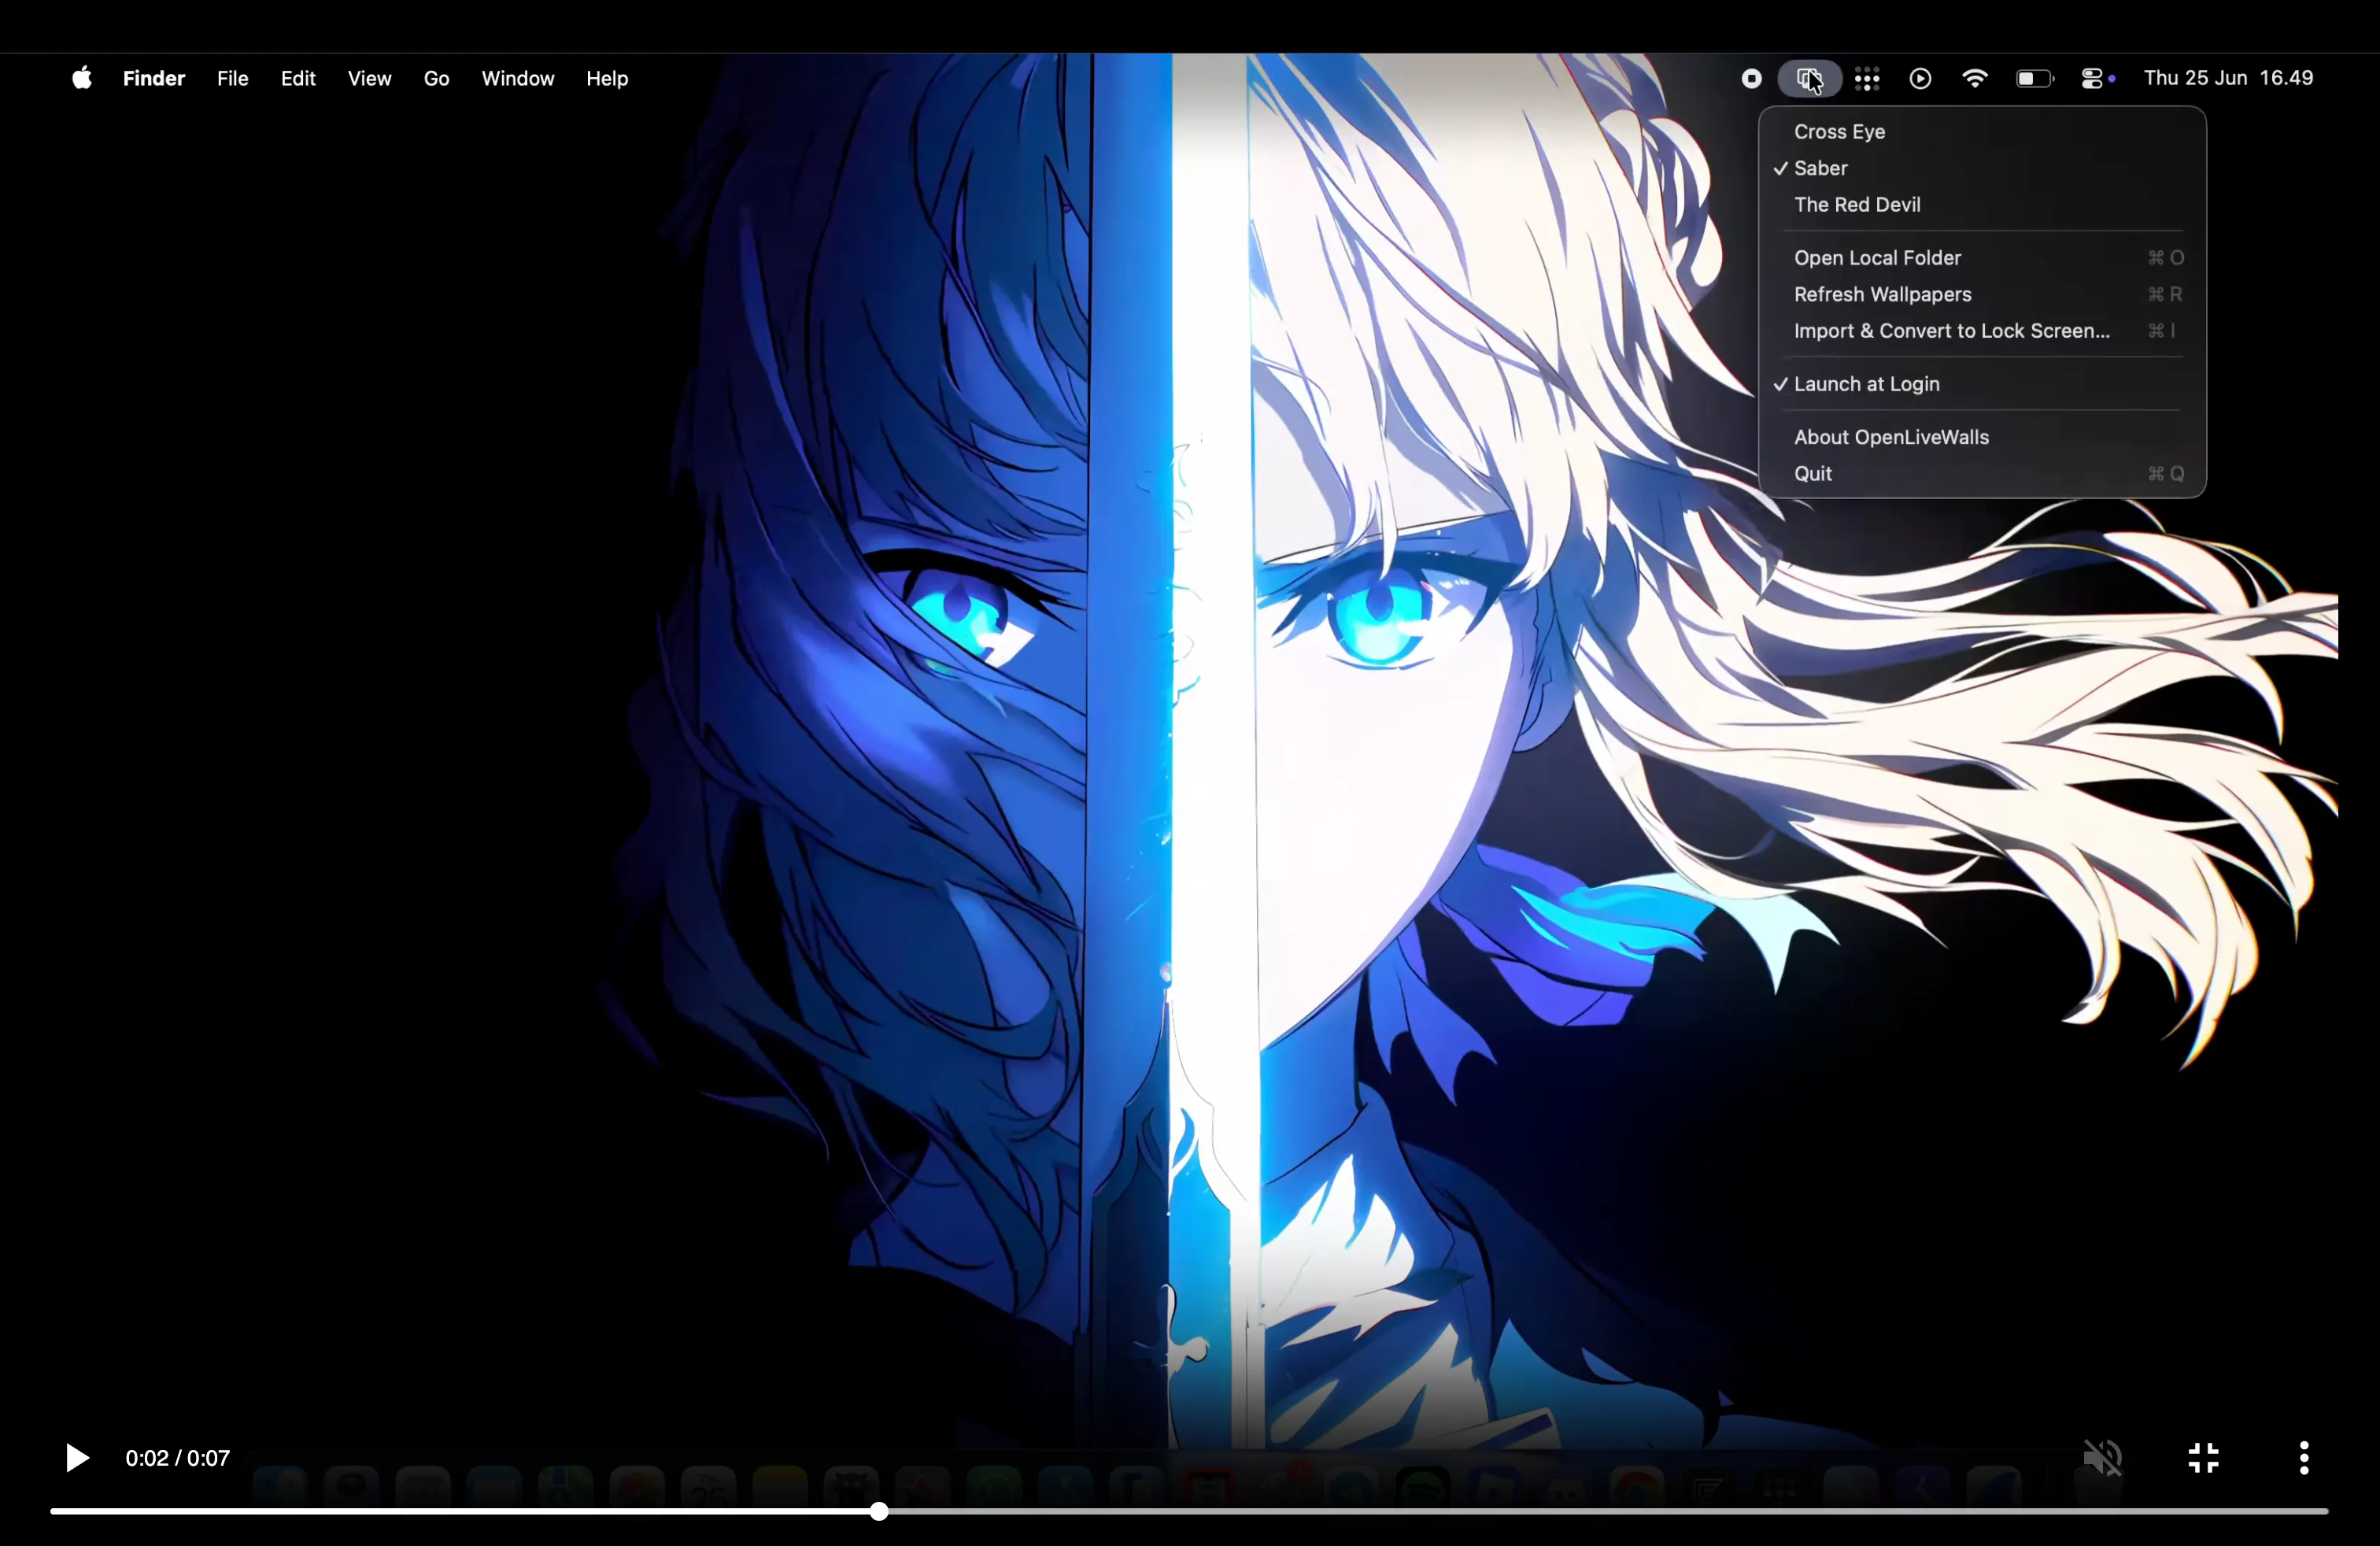Image resolution: width=2380 pixels, height=1546 pixels.
Task: Click the battery status icon
Action: pos(2034,79)
